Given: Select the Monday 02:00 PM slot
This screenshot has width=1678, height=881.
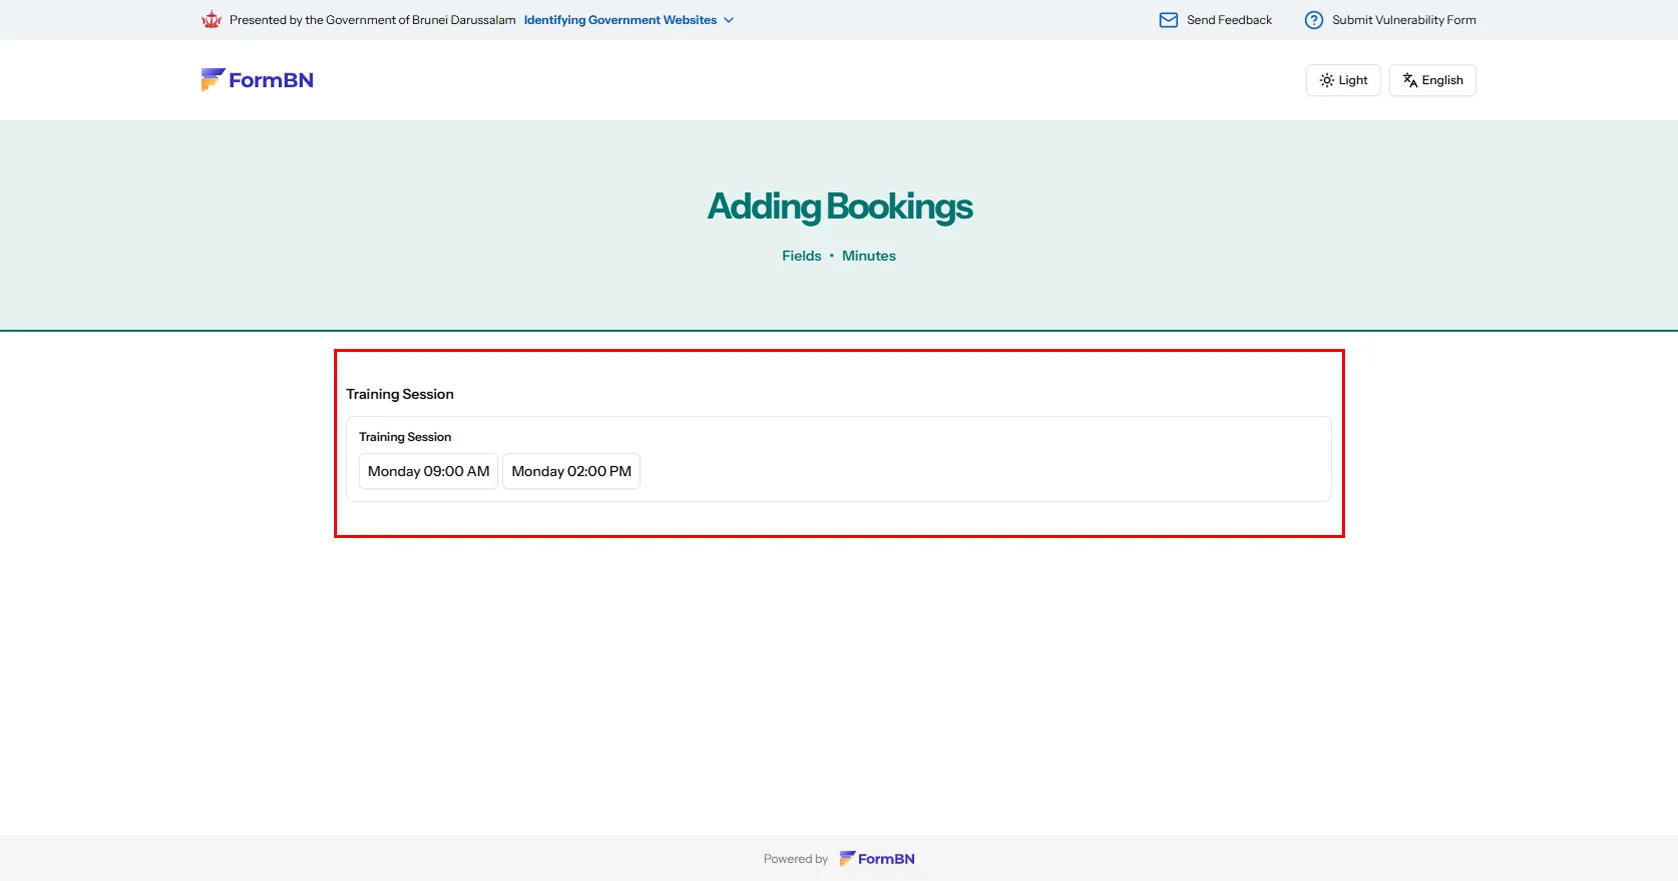Looking at the screenshot, I should [x=571, y=471].
